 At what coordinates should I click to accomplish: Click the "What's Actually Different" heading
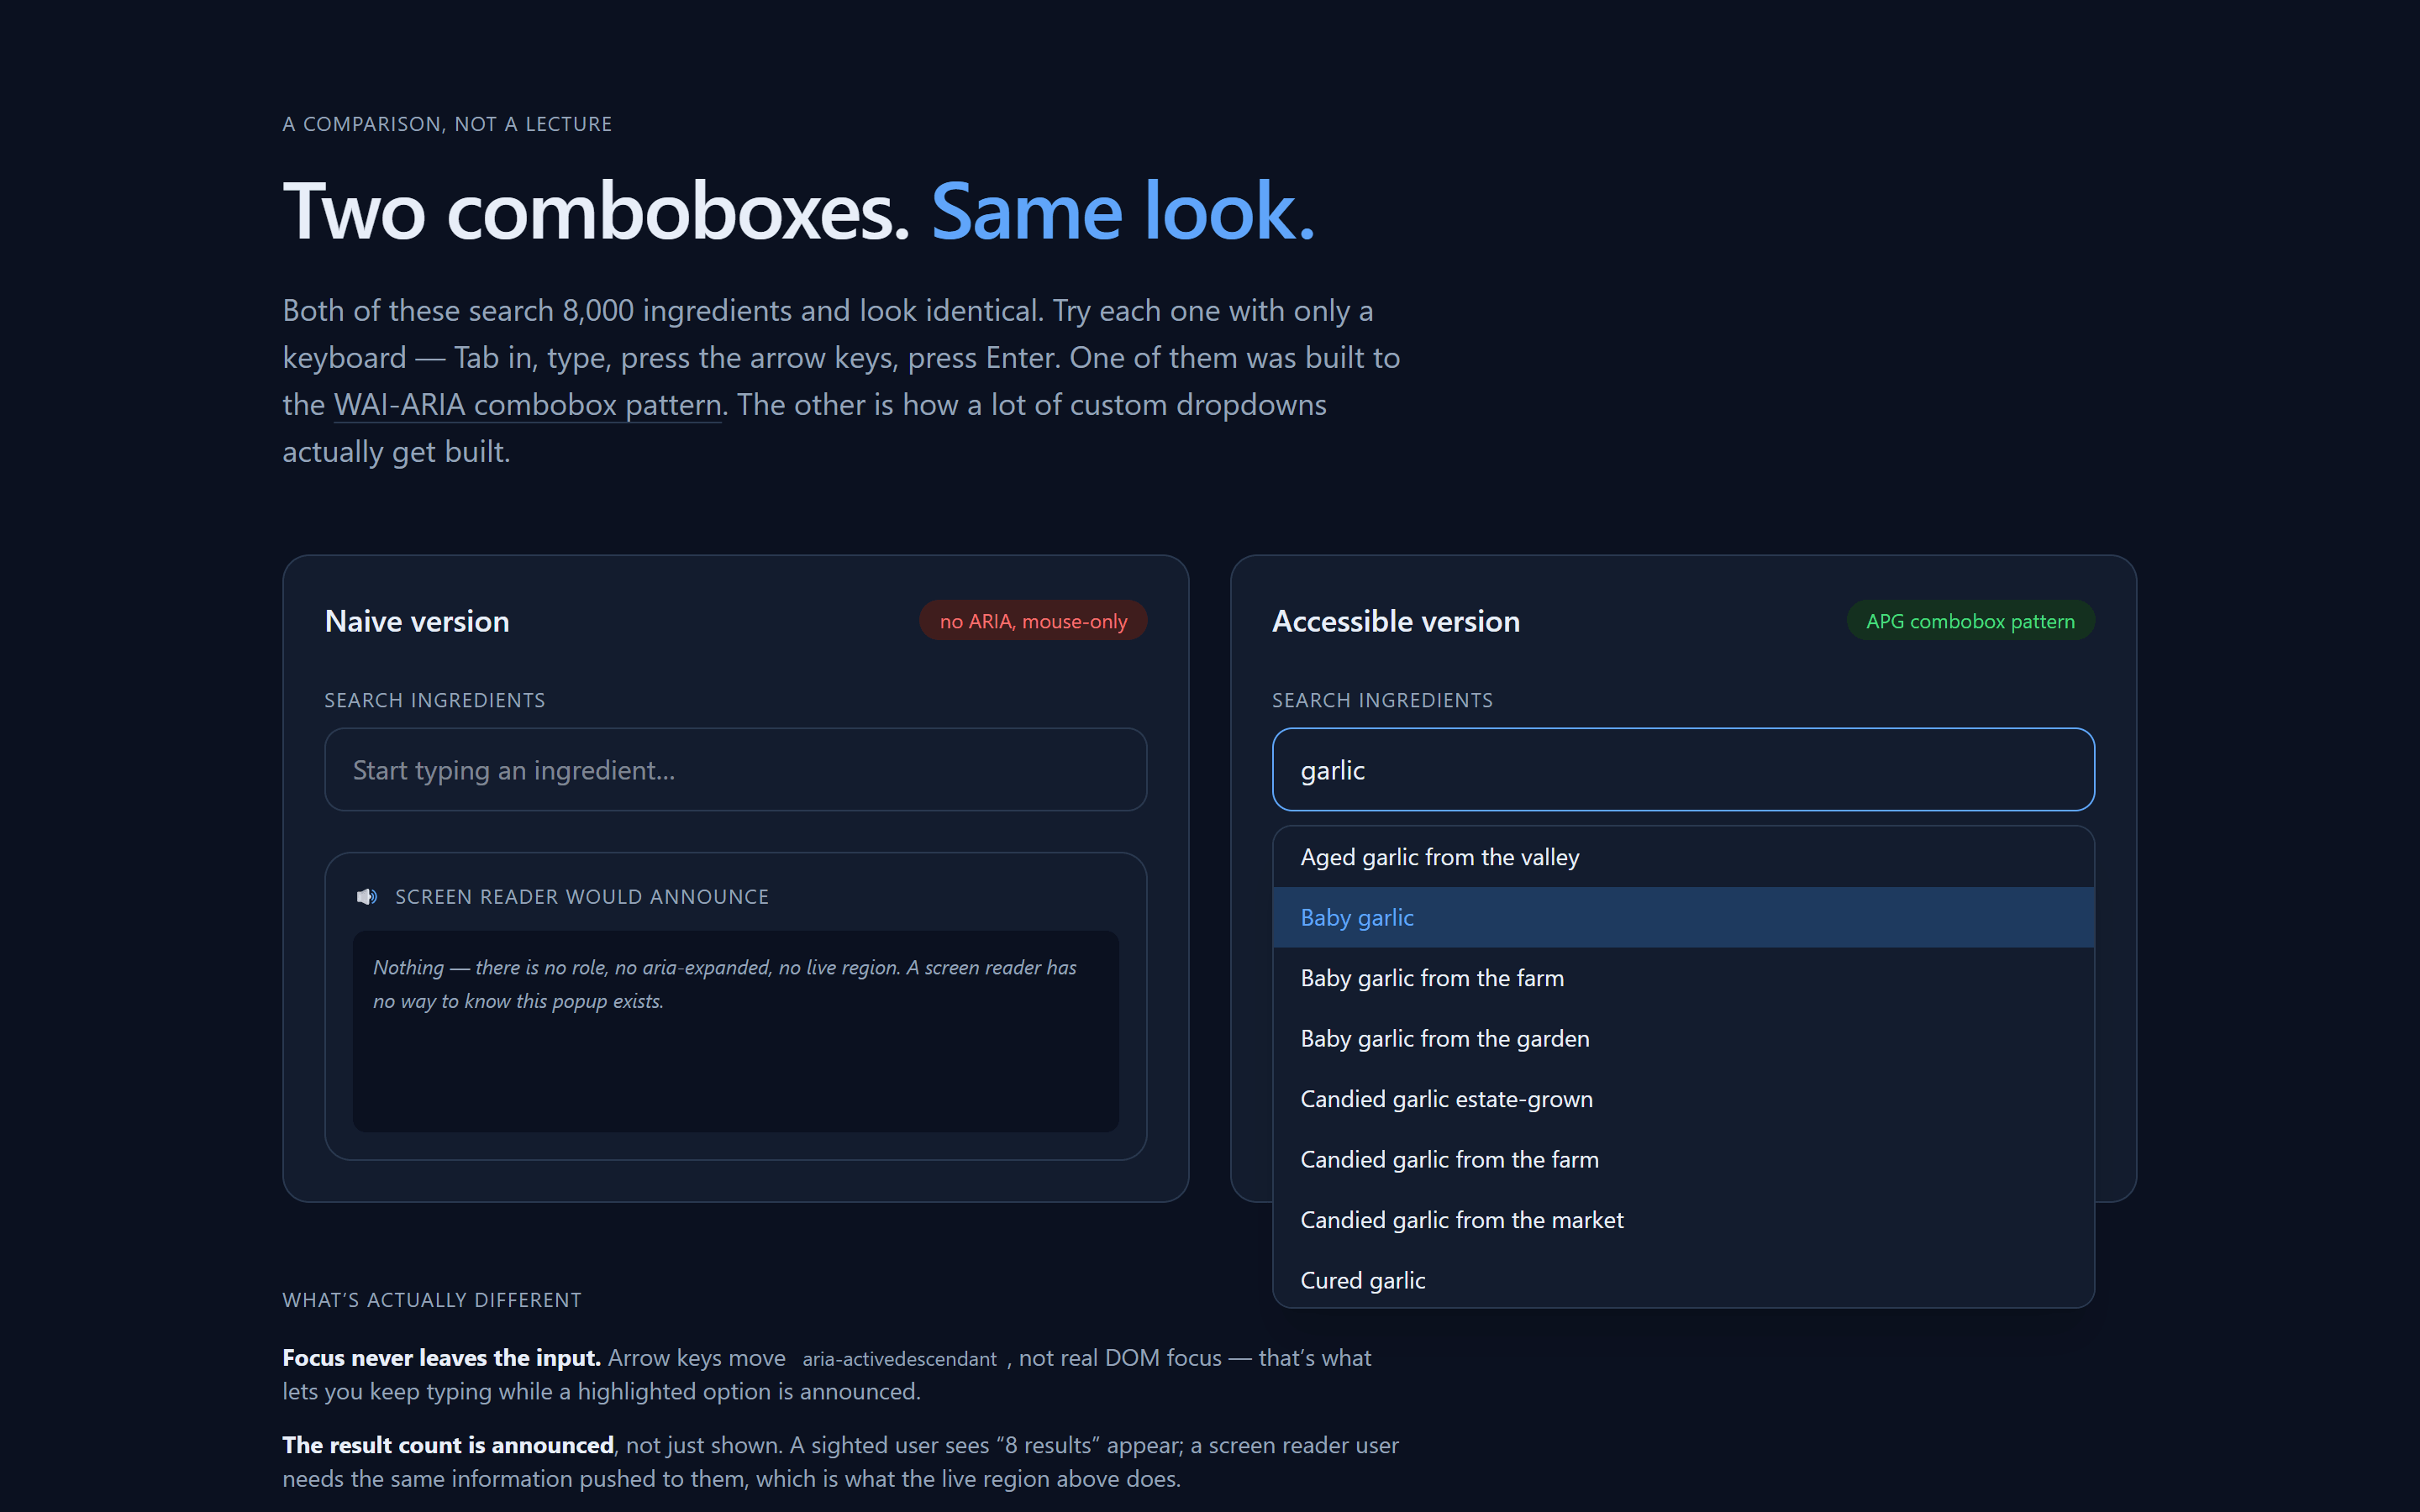pos(431,1300)
